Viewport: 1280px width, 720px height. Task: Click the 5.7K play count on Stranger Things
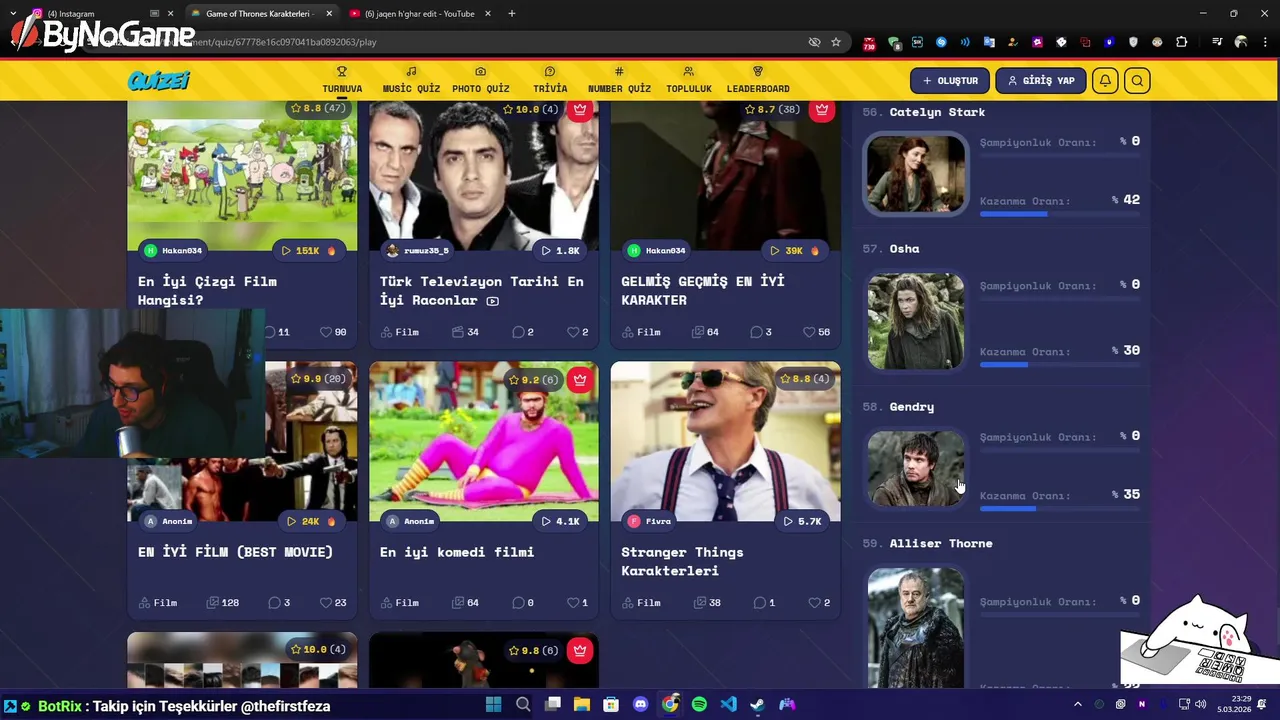tap(802, 521)
